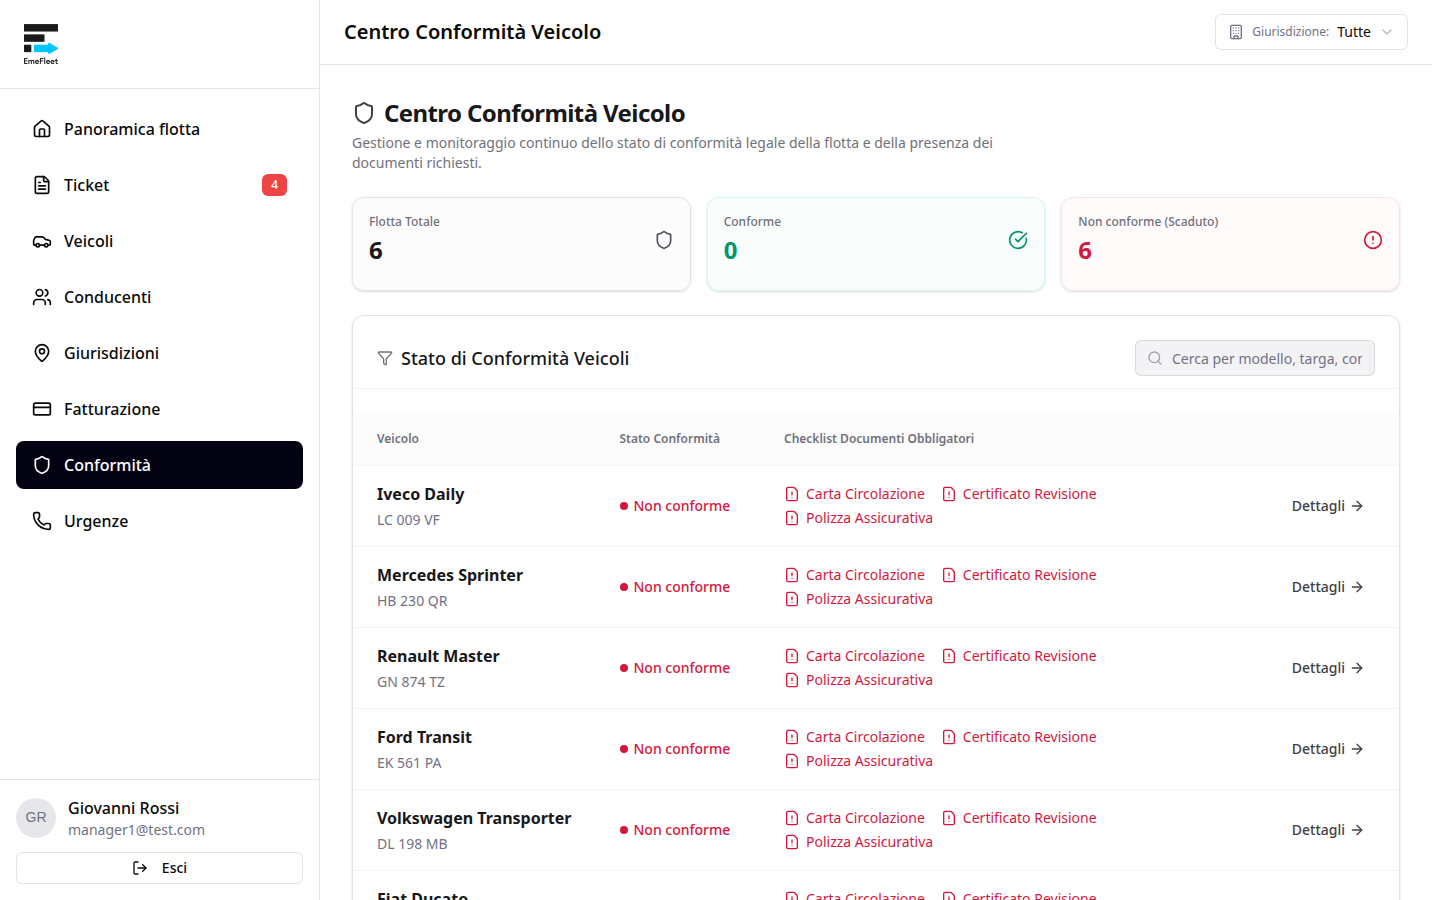The width and height of the screenshot is (1440, 900).
Task: Click the manager1@test.com email text
Action: [x=136, y=830]
